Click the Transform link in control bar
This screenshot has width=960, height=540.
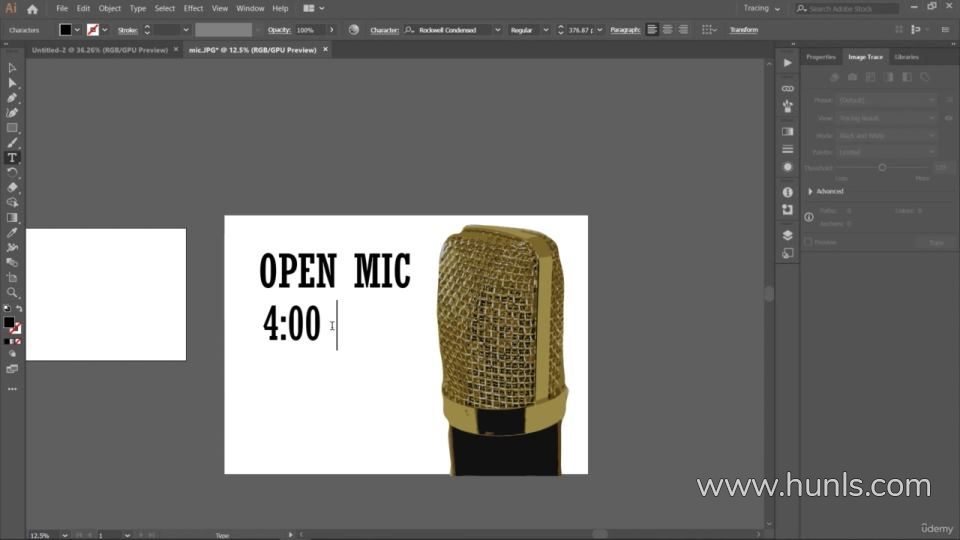tap(743, 30)
